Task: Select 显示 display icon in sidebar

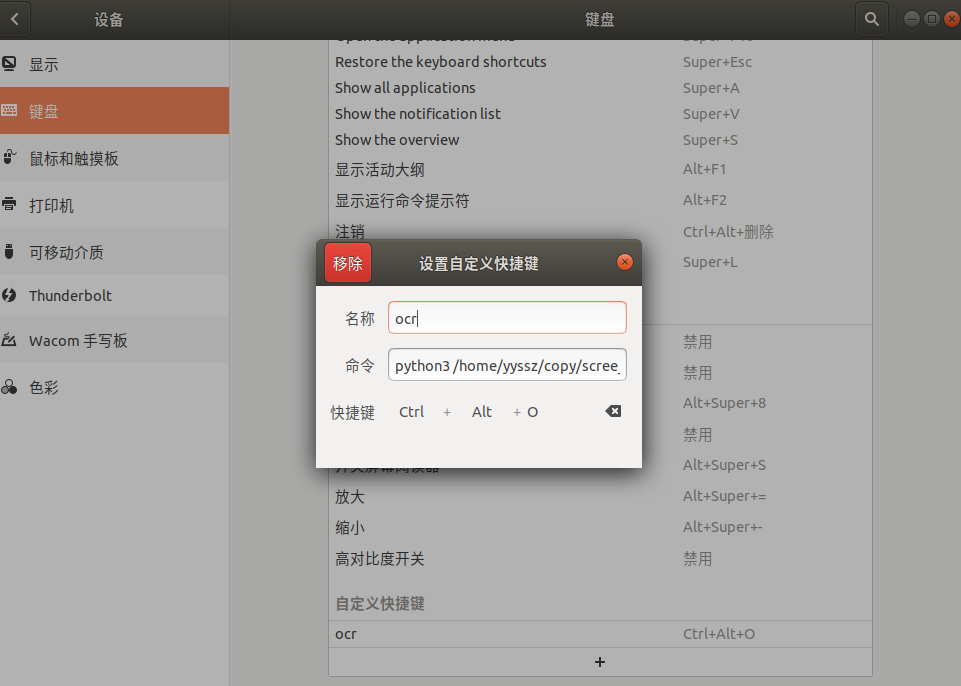Action: pyautogui.click(x=10, y=64)
